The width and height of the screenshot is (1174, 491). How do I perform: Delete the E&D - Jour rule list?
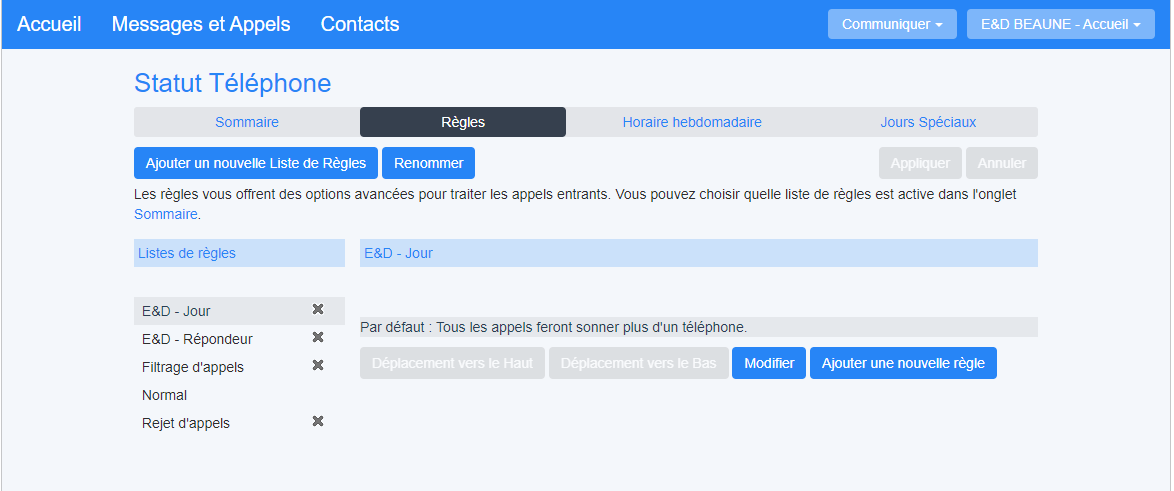(x=318, y=310)
